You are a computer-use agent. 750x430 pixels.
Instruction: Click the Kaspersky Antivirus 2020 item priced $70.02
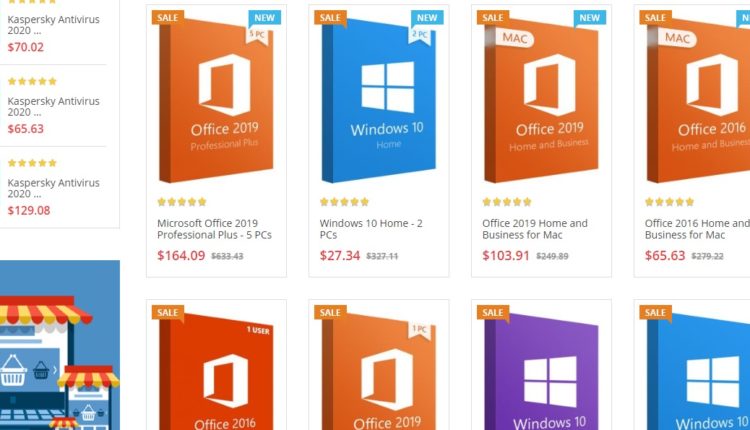point(54,25)
